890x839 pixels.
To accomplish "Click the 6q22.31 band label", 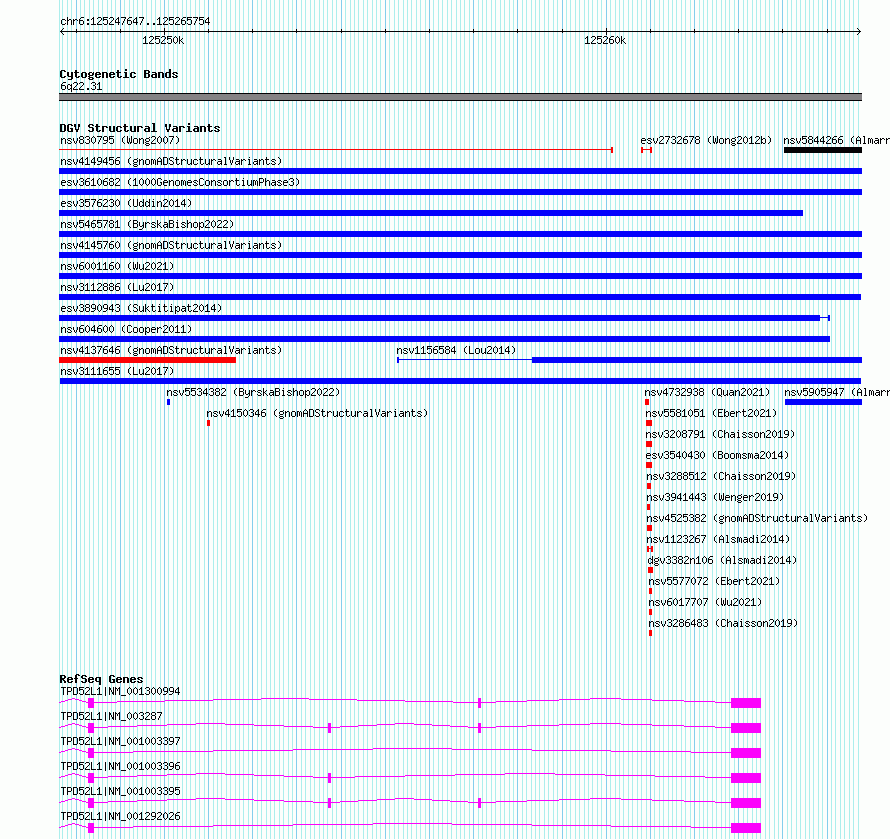I will (81, 86).
